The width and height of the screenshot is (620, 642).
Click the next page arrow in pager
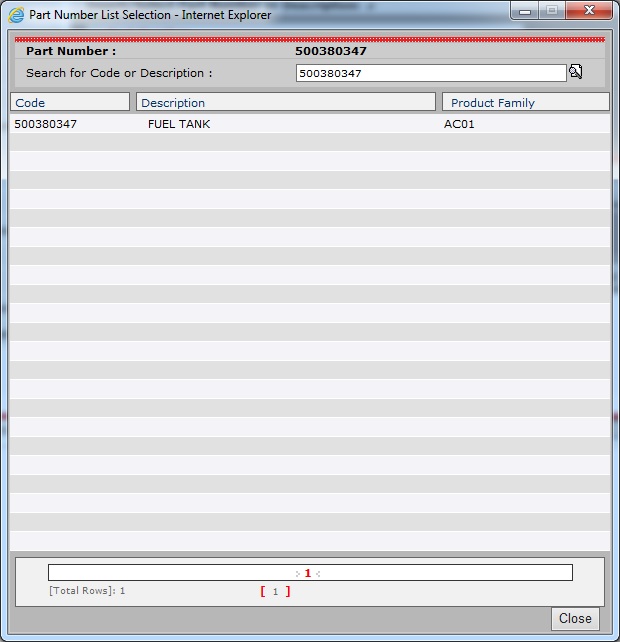[318, 574]
